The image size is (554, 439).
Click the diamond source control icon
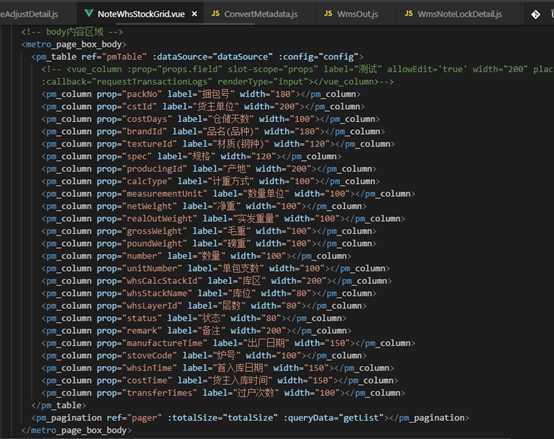pos(536,14)
